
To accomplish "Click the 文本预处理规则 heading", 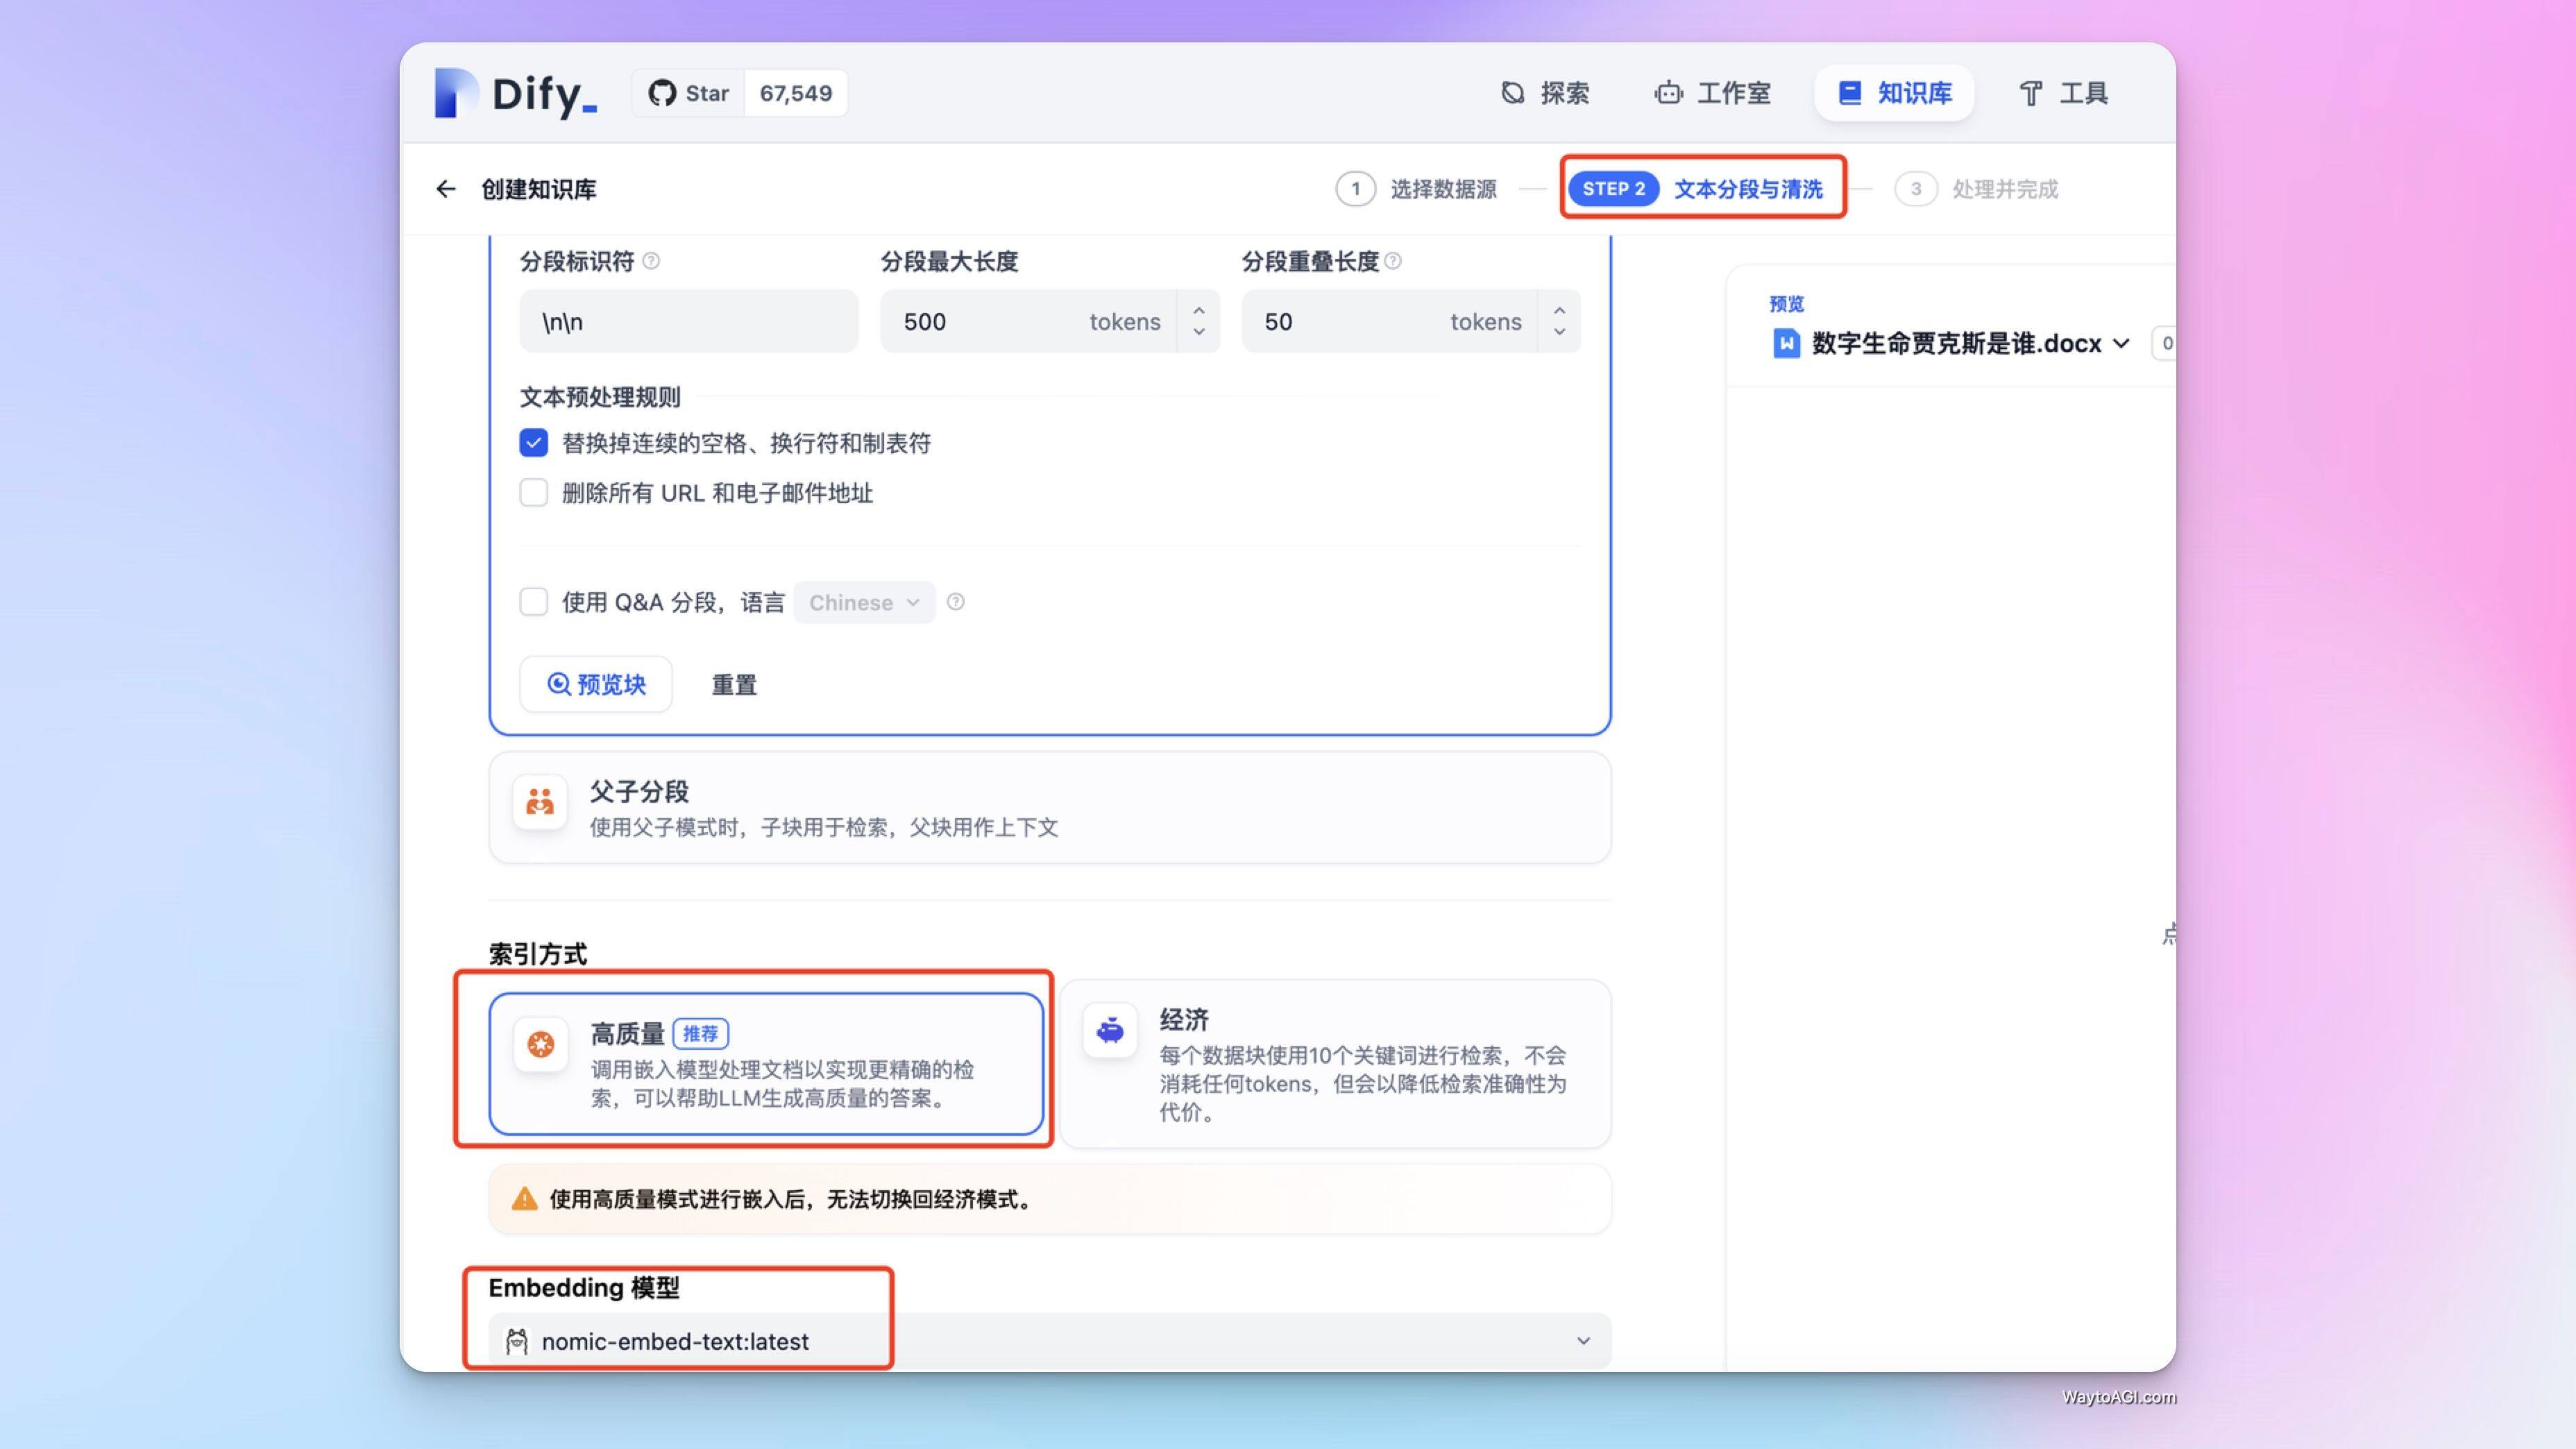I will click(x=600, y=397).
